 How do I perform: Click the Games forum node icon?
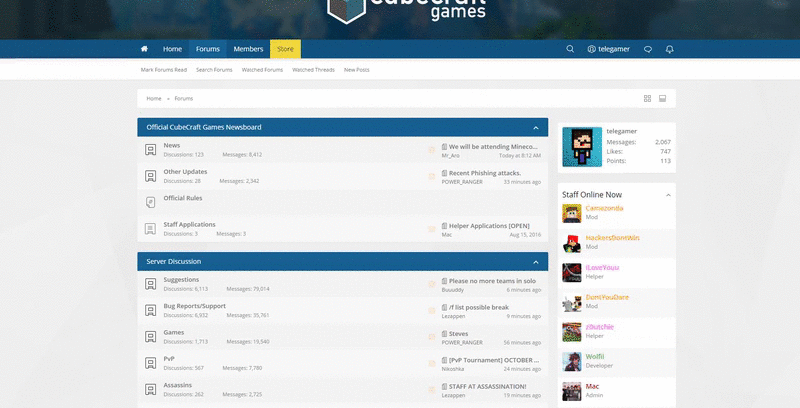151,337
